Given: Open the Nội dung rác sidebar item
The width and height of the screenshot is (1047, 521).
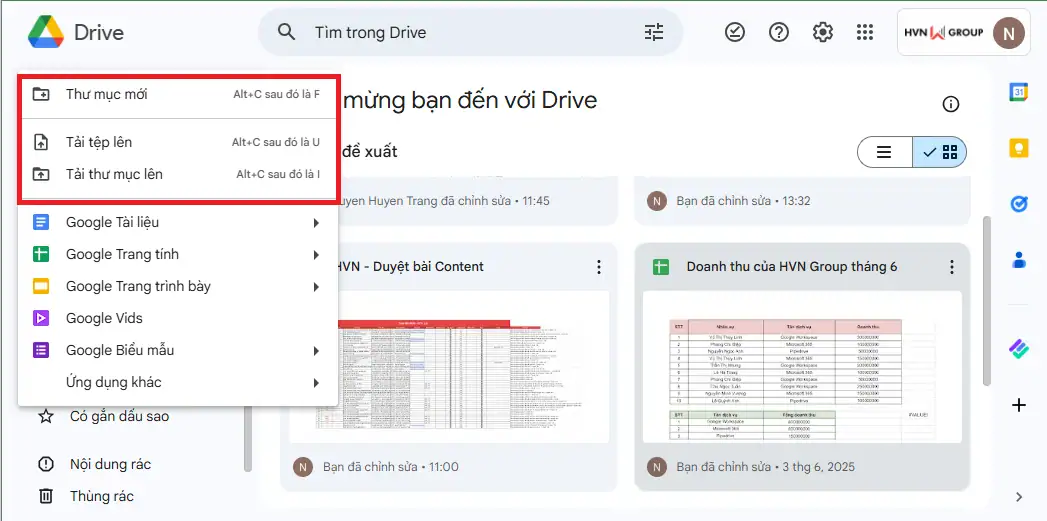Looking at the screenshot, I should tap(110, 464).
